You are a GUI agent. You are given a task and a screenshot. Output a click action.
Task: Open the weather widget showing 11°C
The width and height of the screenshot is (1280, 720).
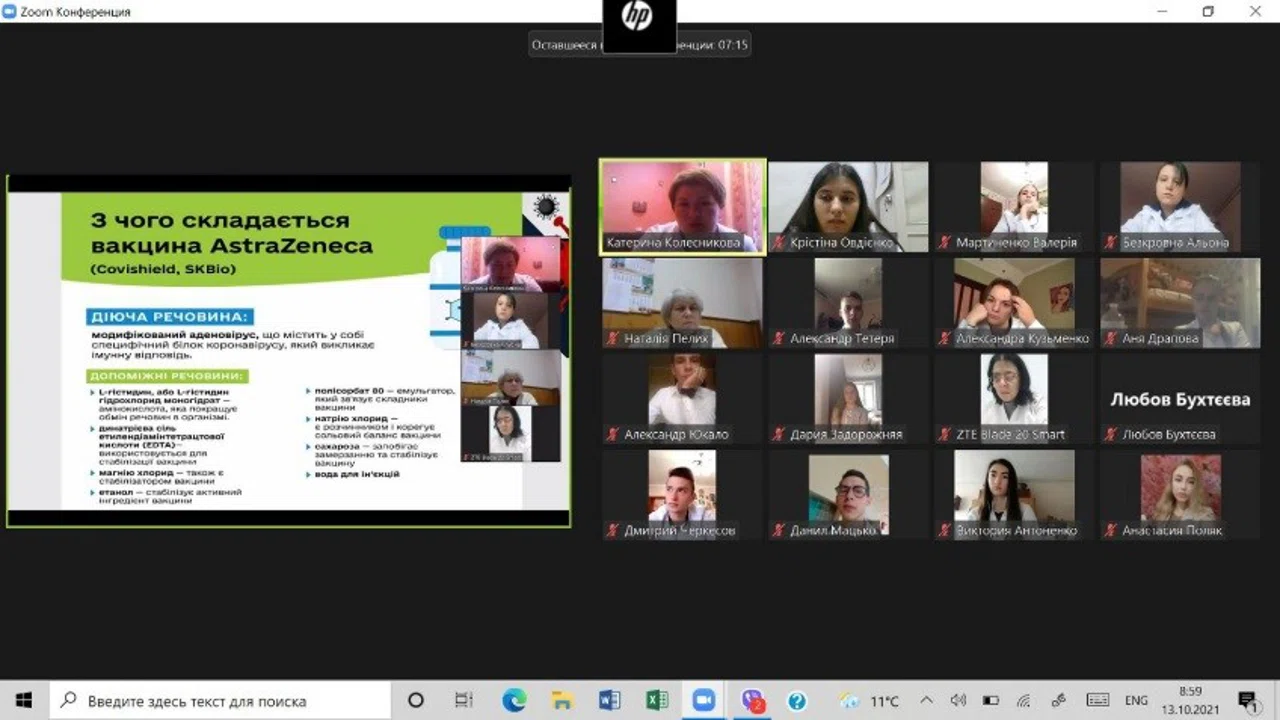click(x=870, y=701)
